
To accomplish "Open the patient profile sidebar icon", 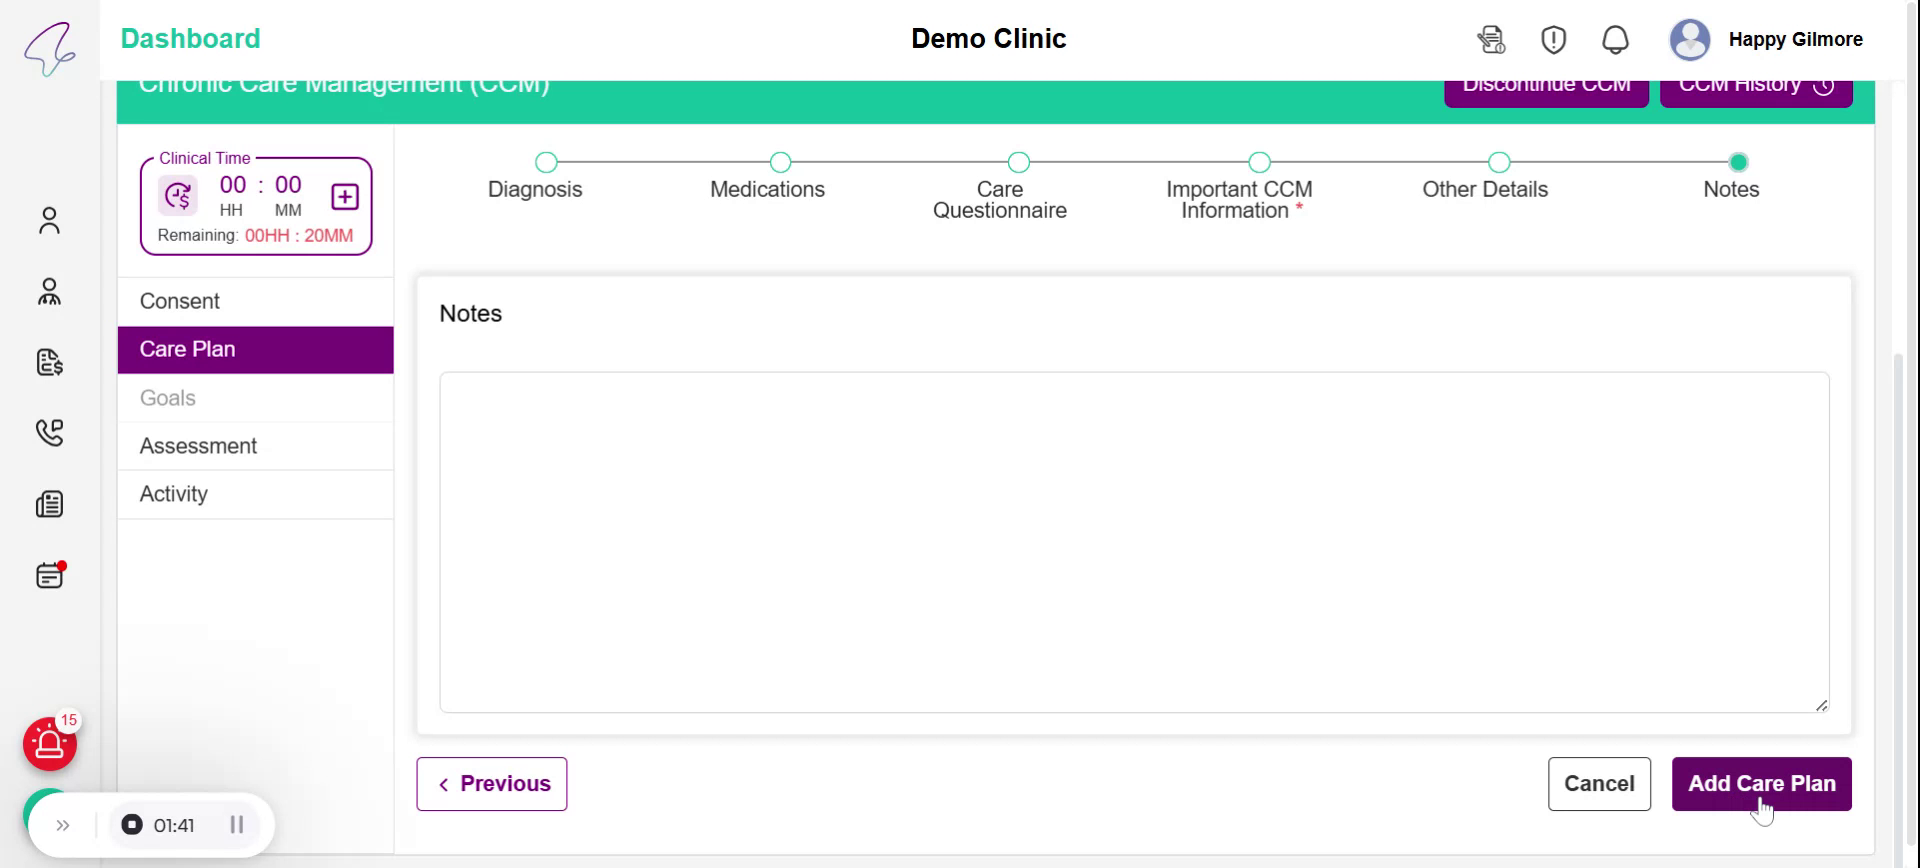I will point(49,220).
